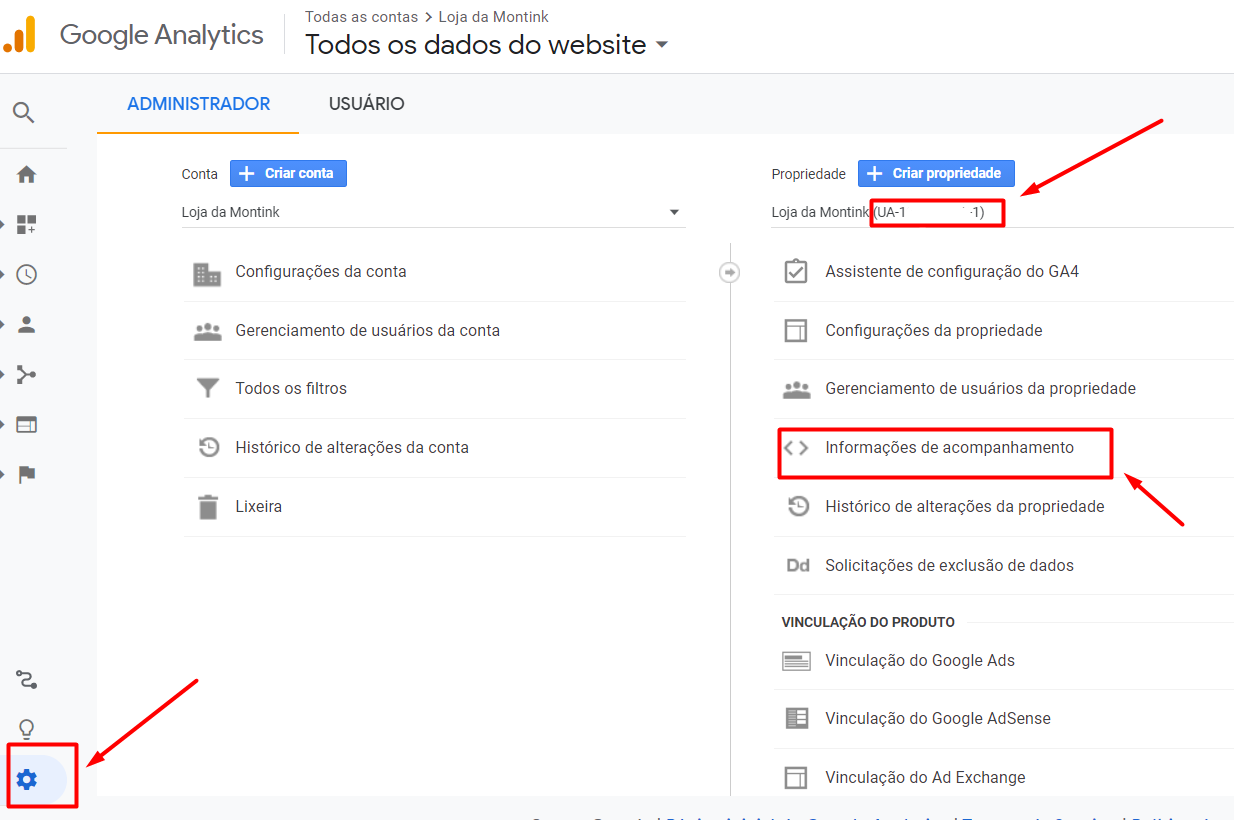Screen dimensions: 1234x820
Task: Click the Dd data deletion requests icon
Action: click(797, 565)
